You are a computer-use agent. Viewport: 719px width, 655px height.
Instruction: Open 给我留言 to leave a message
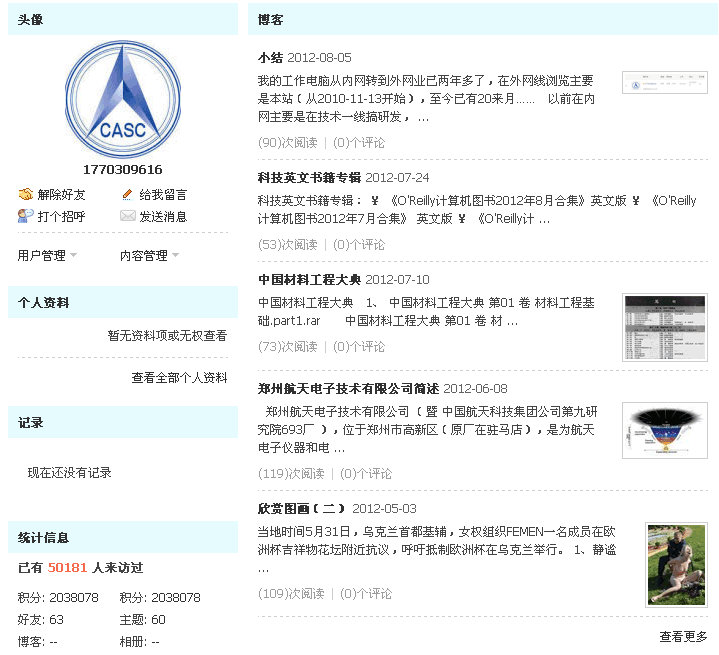point(163,195)
